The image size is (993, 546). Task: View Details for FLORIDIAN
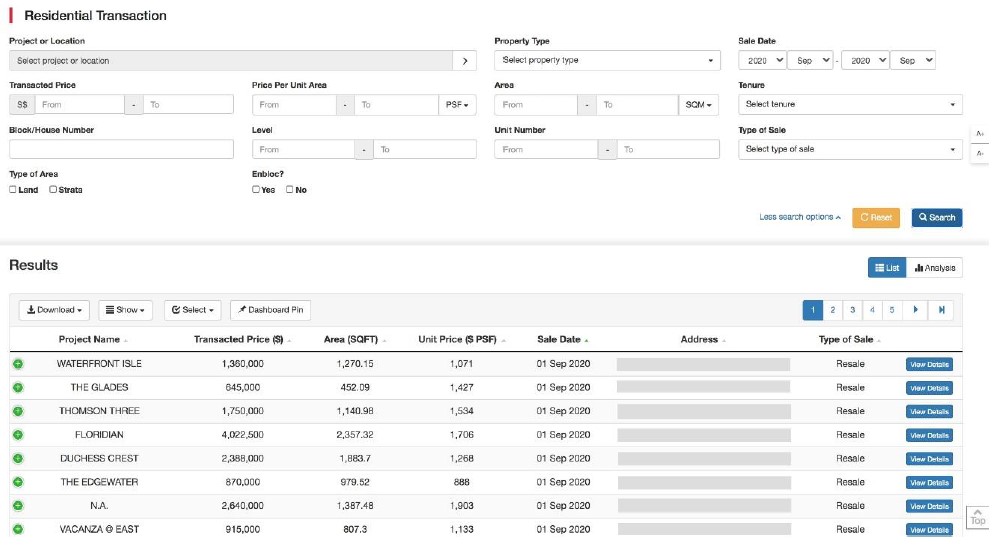point(929,435)
